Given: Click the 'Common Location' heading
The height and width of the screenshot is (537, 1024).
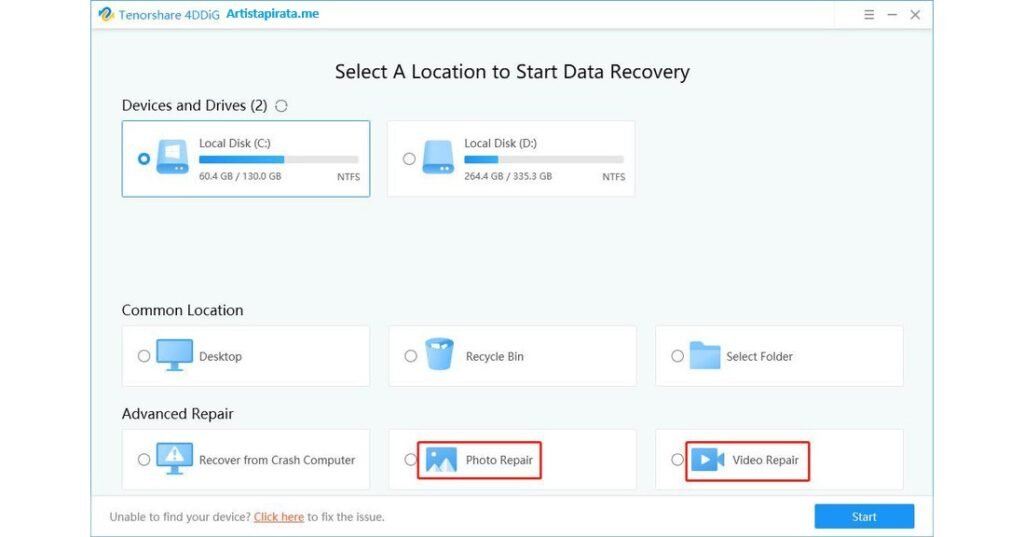Looking at the screenshot, I should pyautogui.click(x=182, y=310).
